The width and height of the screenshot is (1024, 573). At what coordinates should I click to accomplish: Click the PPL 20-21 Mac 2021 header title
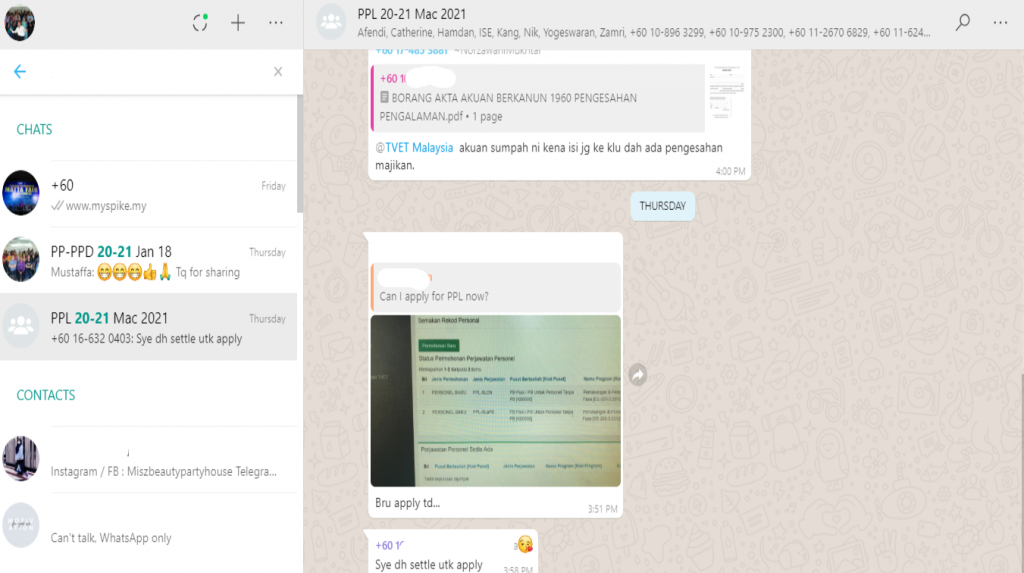click(x=411, y=14)
